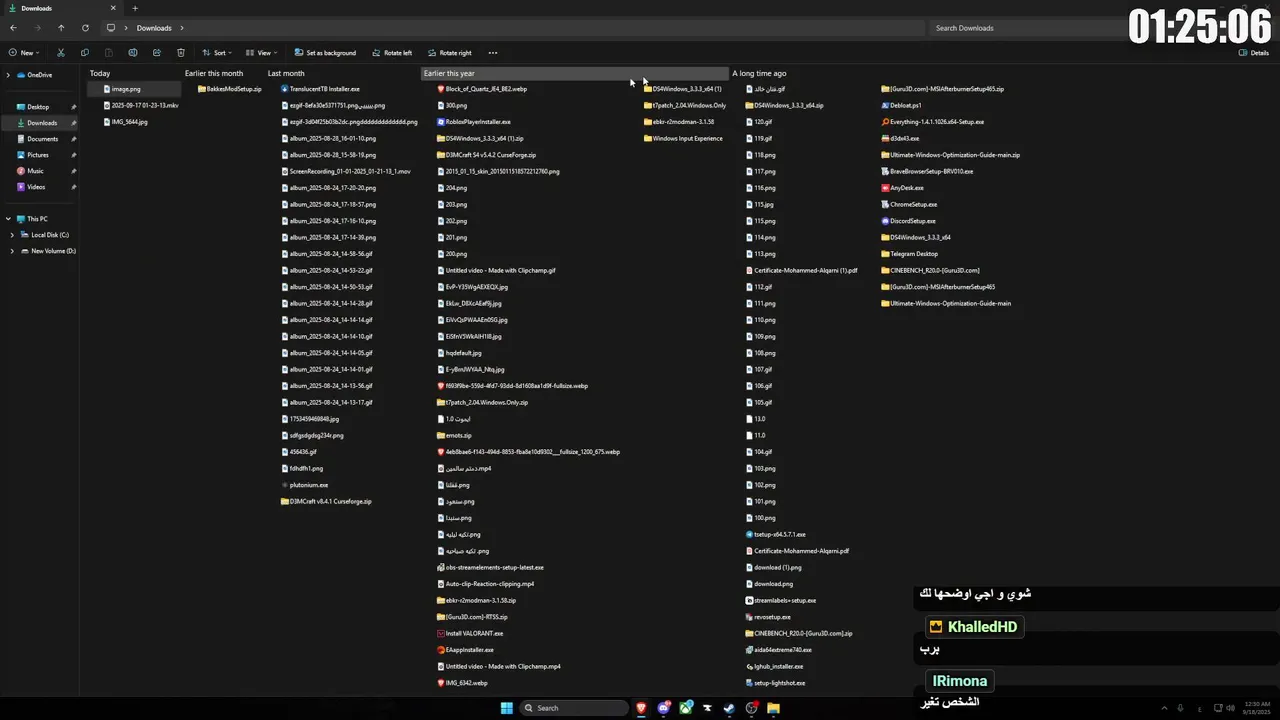Select plutonium.exe file

(304, 485)
